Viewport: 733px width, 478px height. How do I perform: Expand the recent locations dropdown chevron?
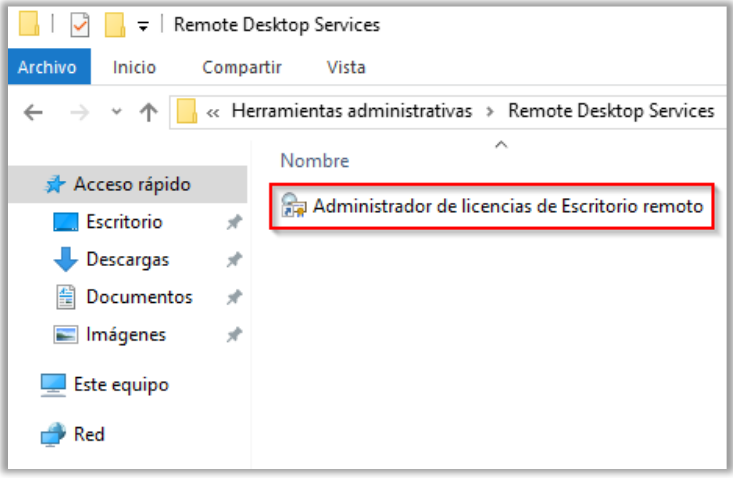coord(116,112)
